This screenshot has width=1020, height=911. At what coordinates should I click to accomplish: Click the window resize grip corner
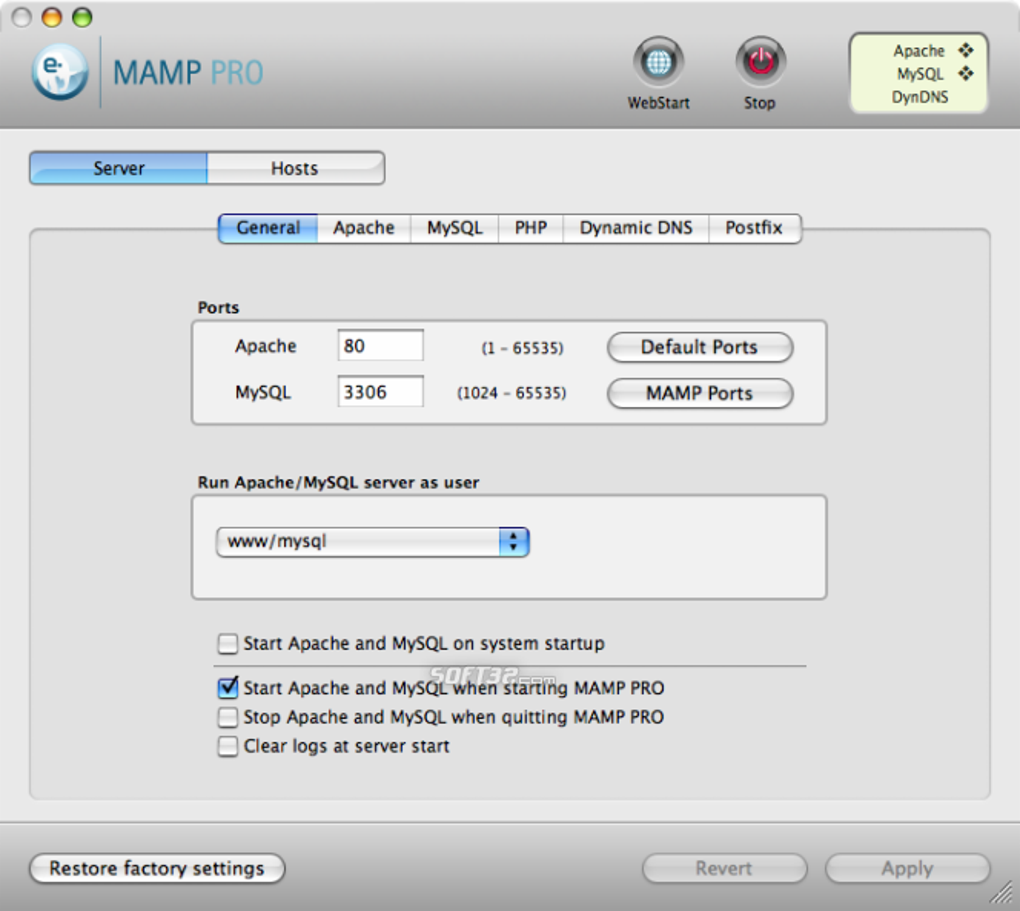1002,893
